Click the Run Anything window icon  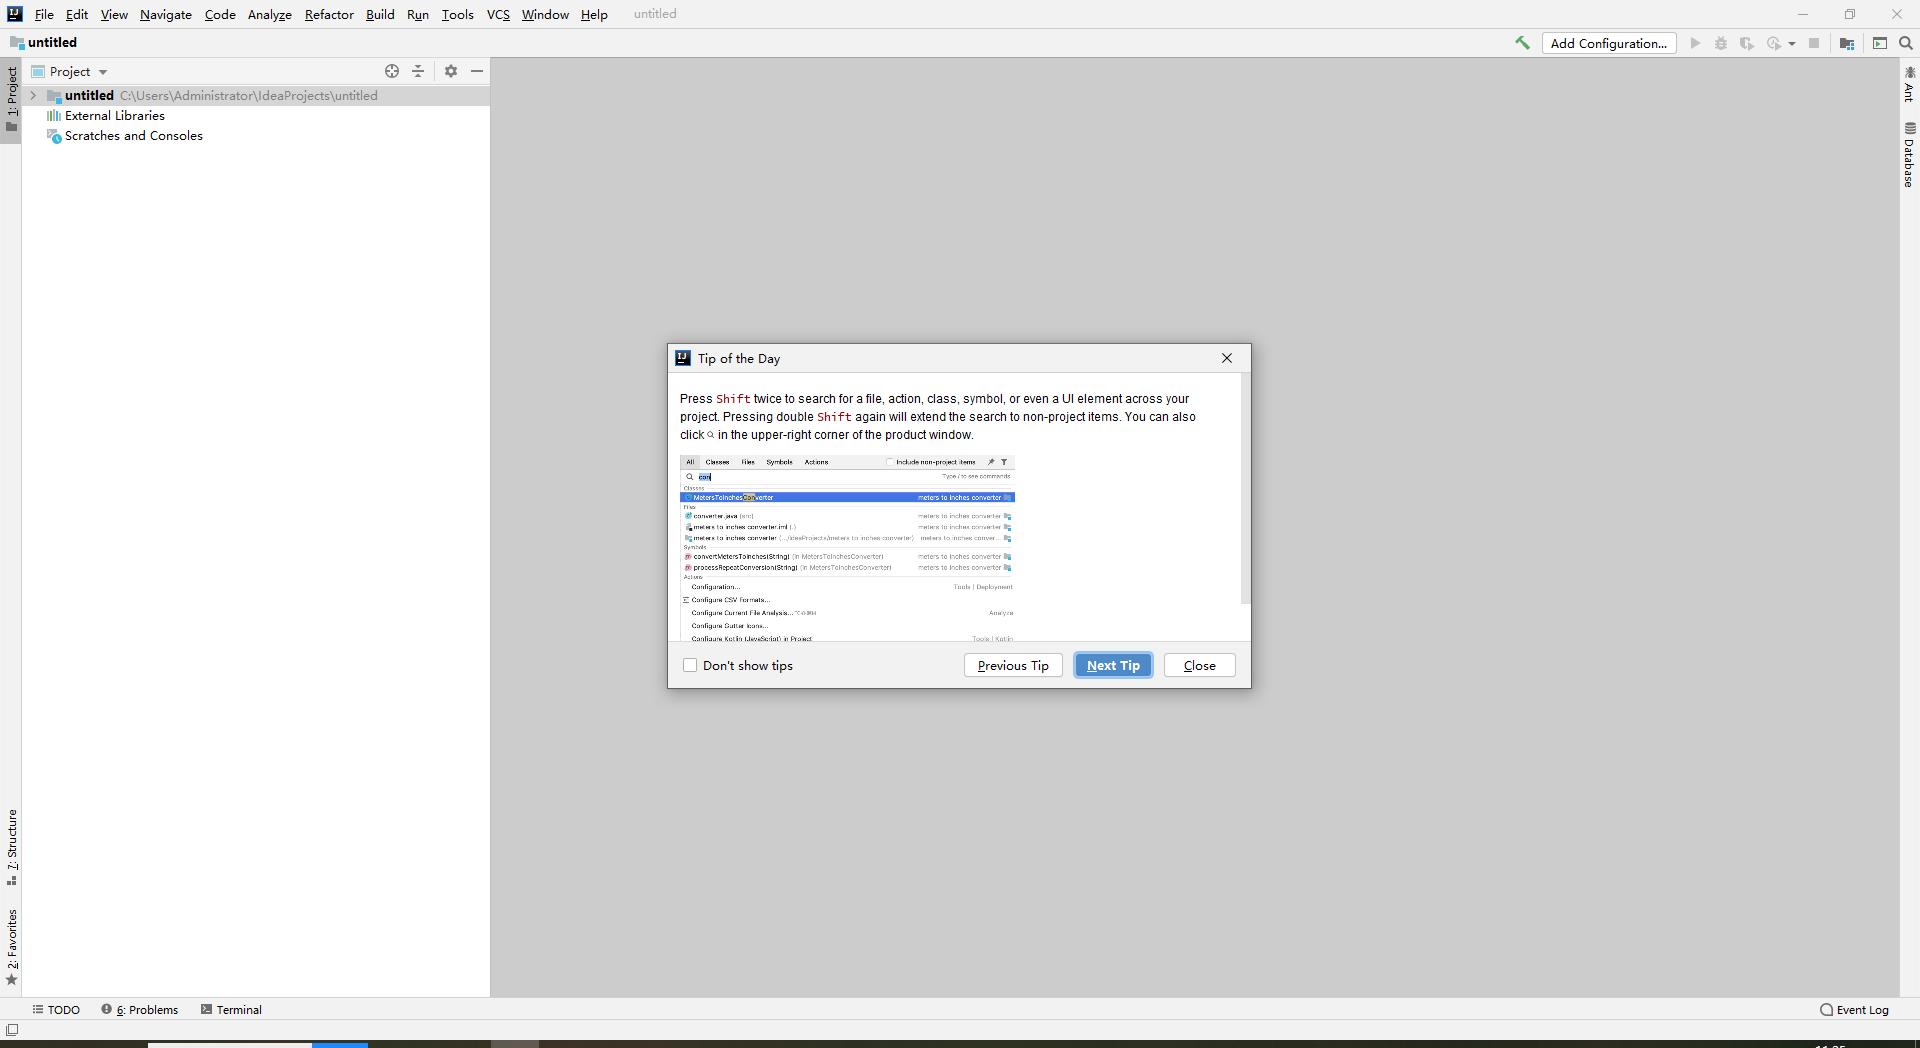tap(1880, 43)
